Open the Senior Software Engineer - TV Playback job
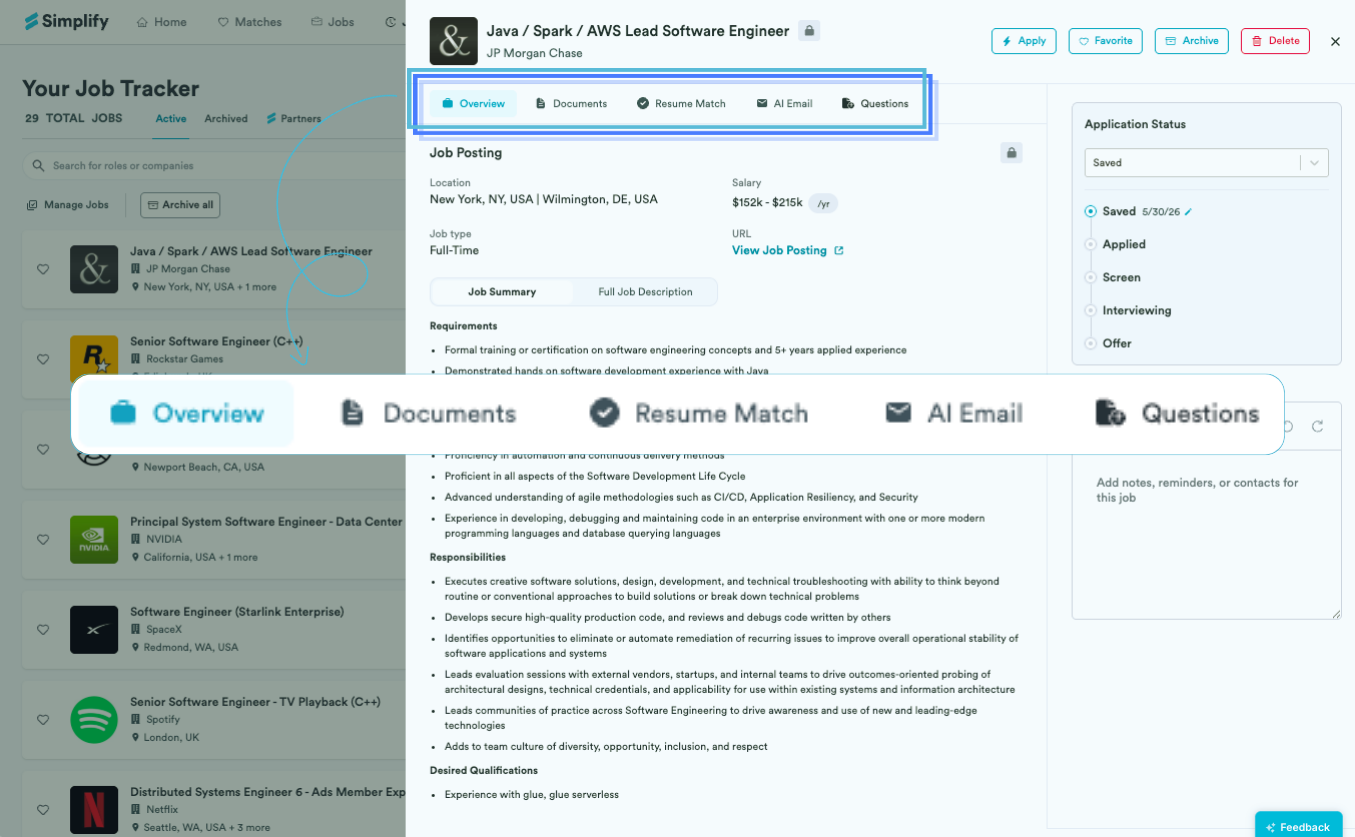 click(x=255, y=702)
